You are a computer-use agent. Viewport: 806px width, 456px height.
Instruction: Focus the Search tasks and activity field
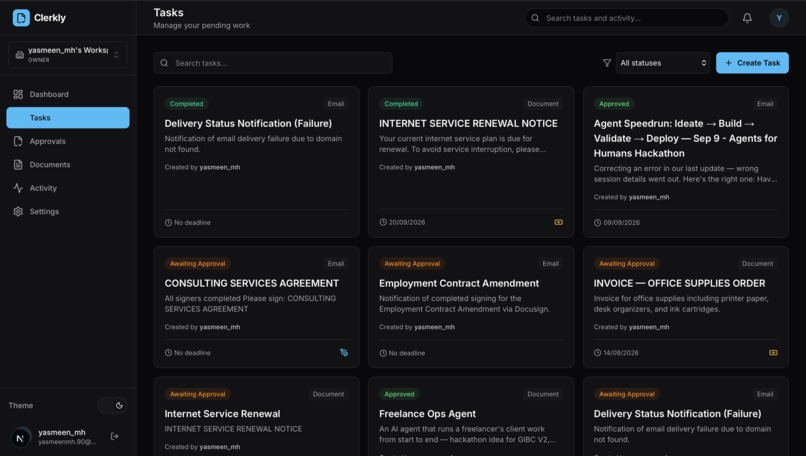[x=627, y=18]
